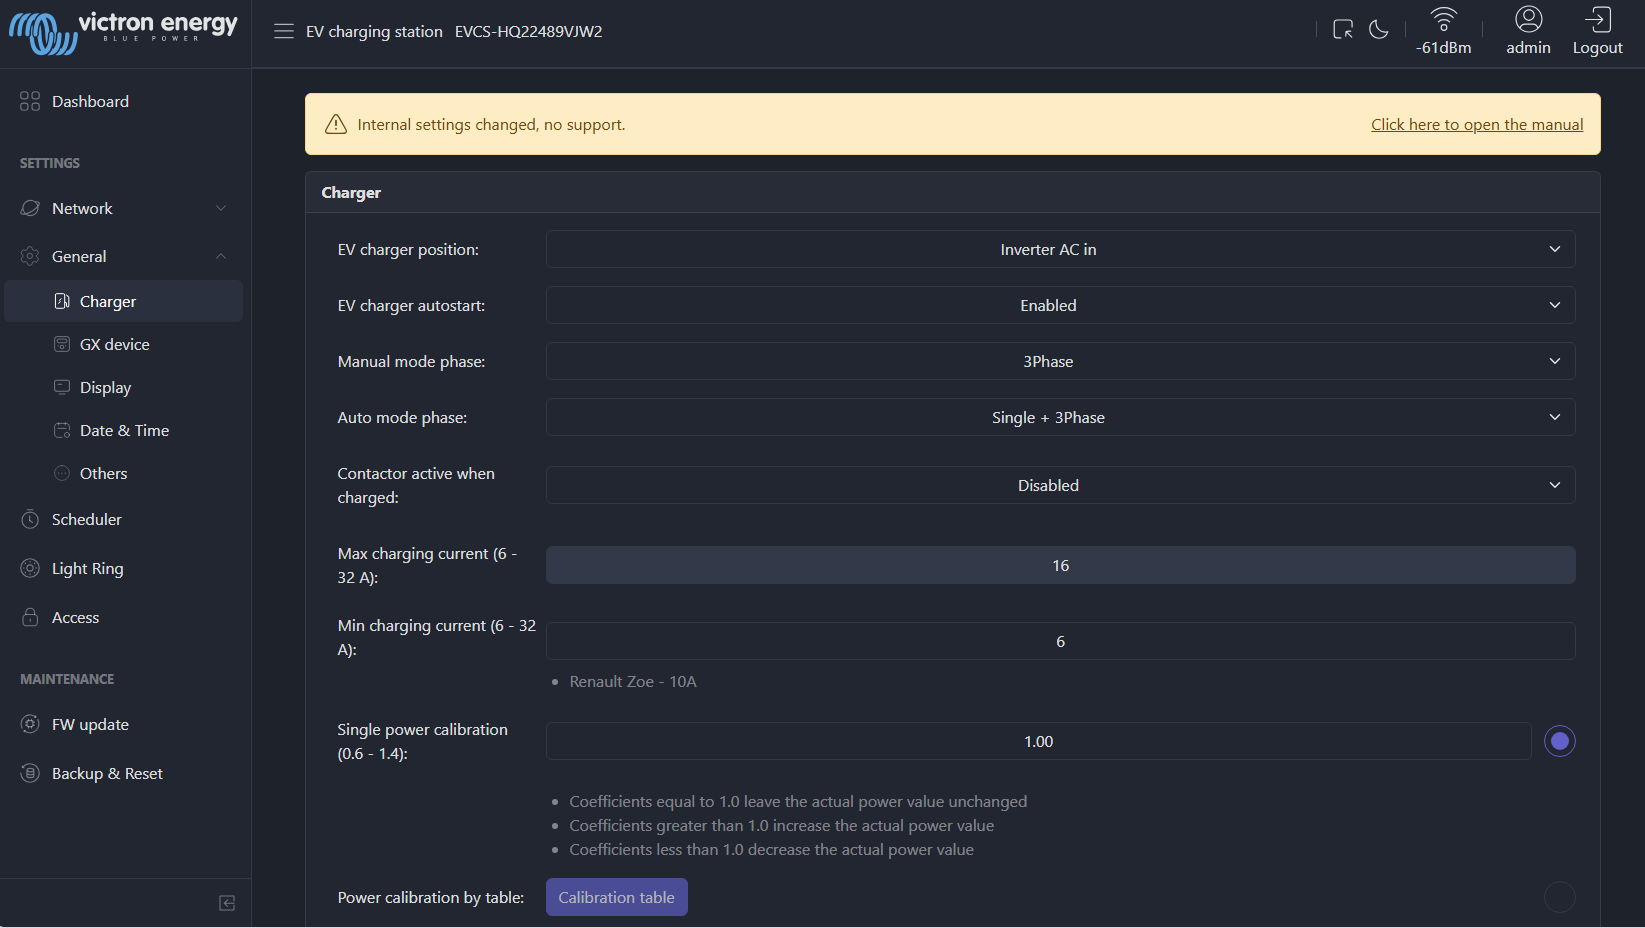This screenshot has height=928, width=1645.
Task: Click the admin user icon
Action: pos(1528,19)
